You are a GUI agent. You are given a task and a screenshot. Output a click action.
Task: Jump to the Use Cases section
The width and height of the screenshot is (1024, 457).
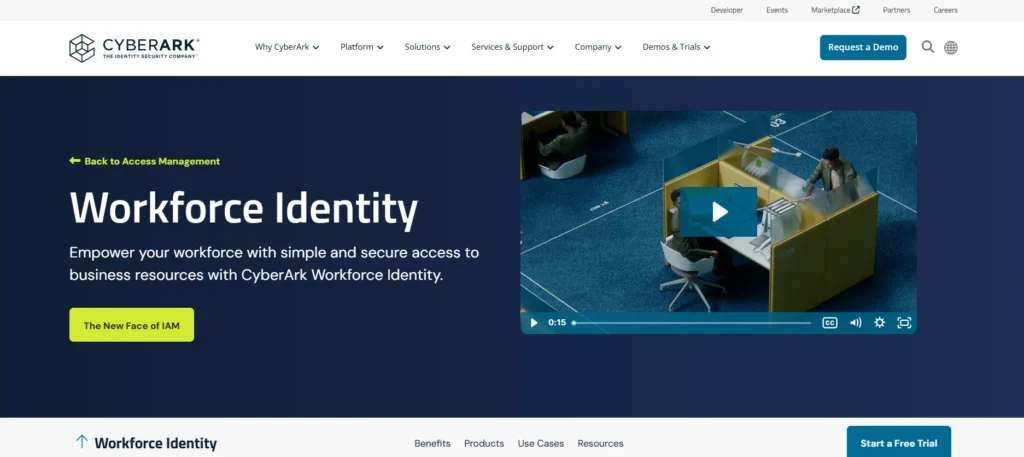click(x=541, y=443)
